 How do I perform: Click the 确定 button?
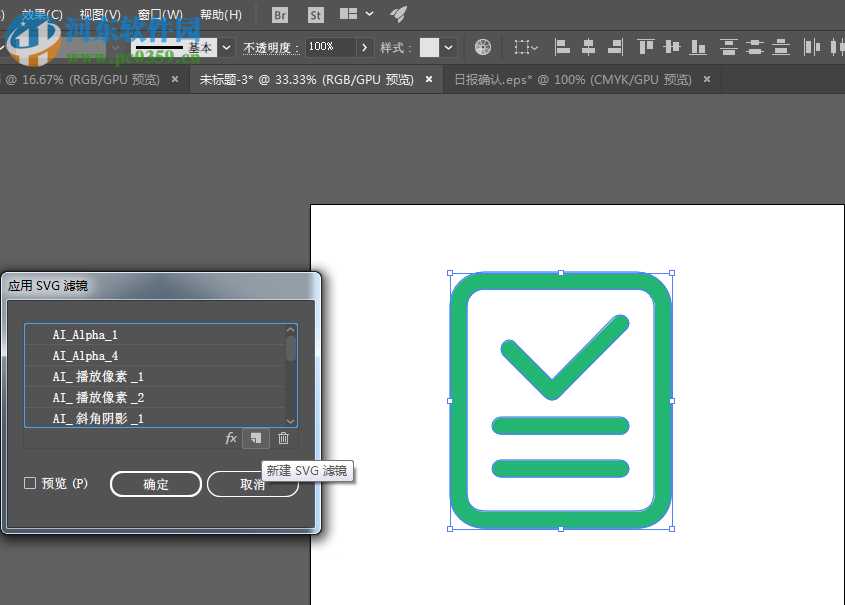tap(156, 484)
